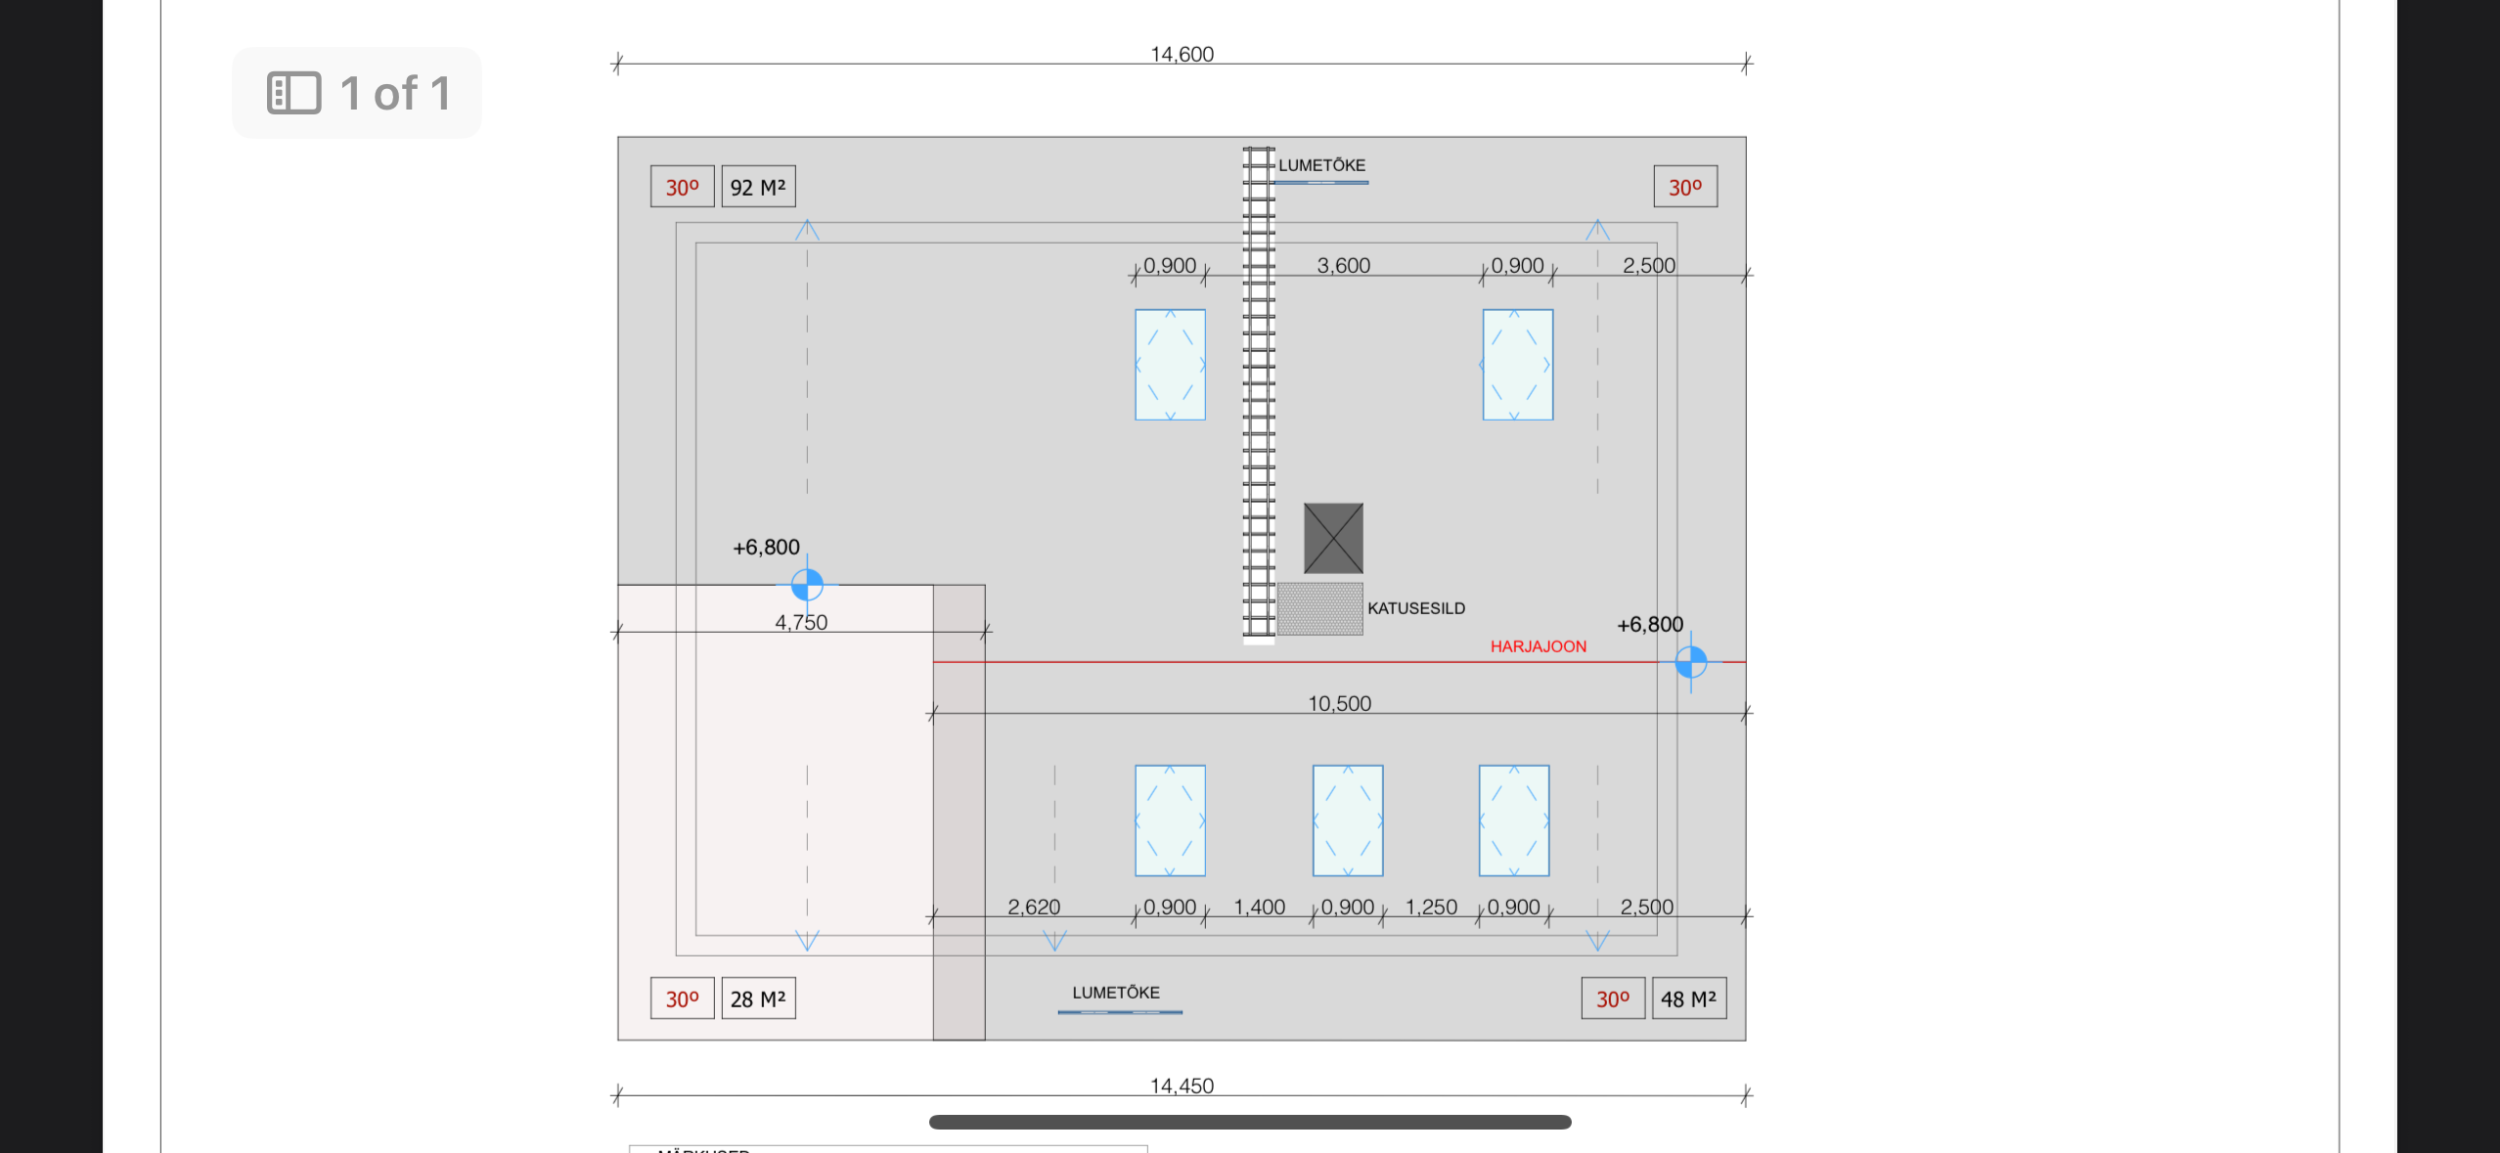Viewport: 2500px width, 1153px height.
Task: Click the red HARJAJOON ridge label
Action: (x=1538, y=647)
